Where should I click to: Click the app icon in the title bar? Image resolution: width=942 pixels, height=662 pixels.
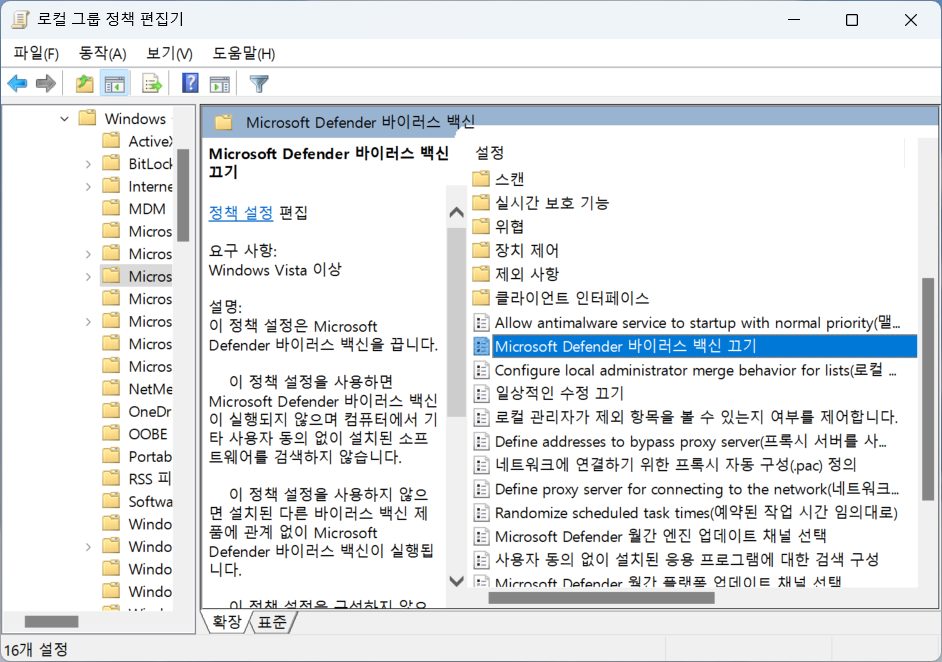coord(20,19)
